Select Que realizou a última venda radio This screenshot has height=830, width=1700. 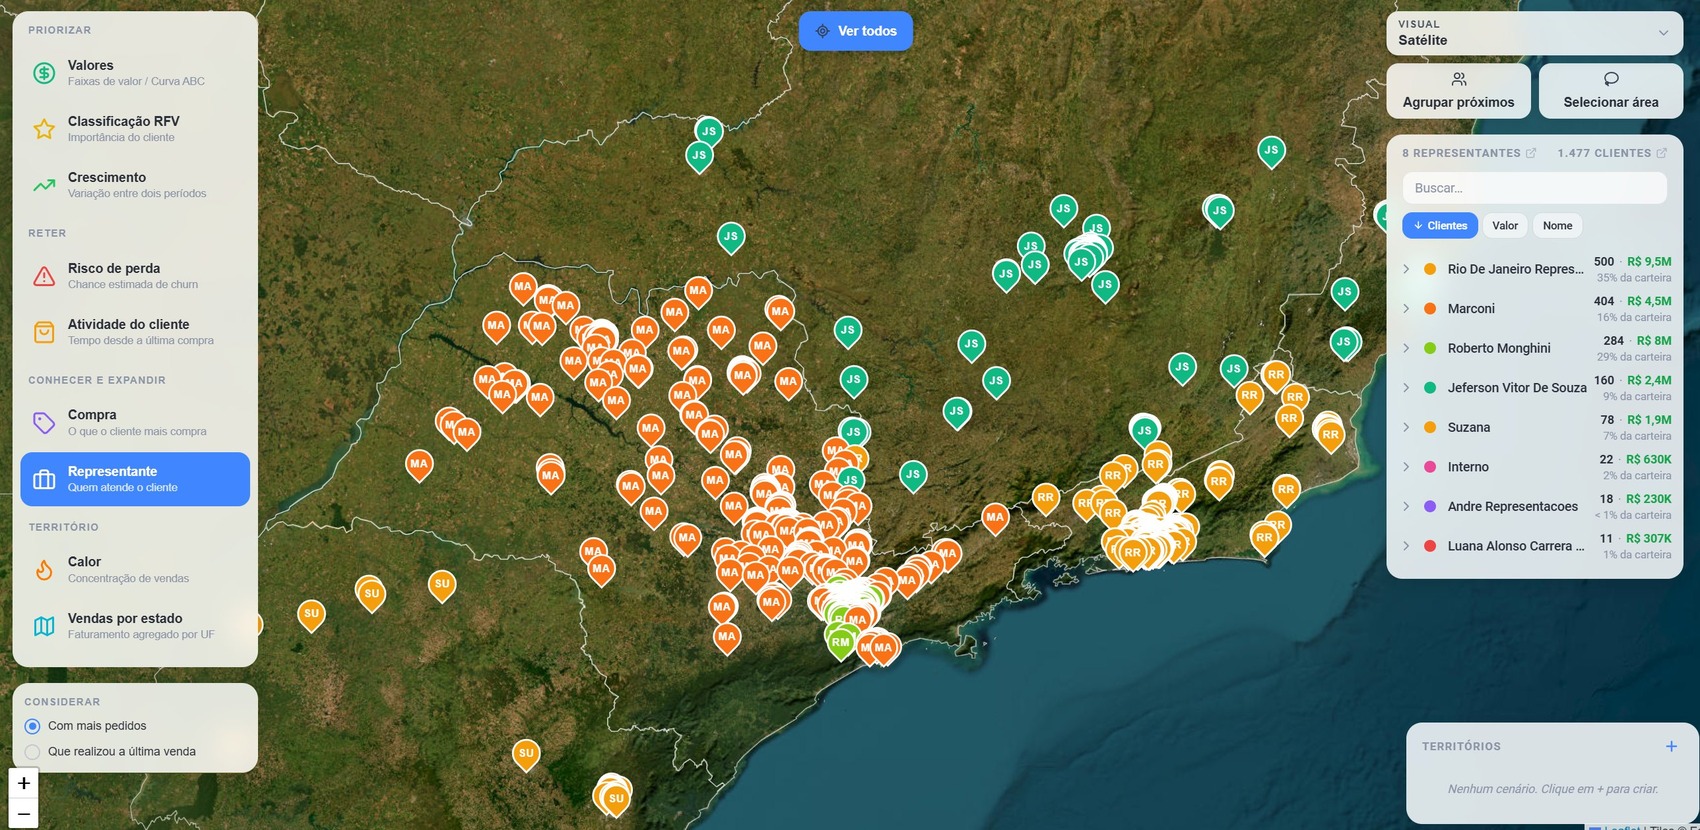(x=32, y=752)
